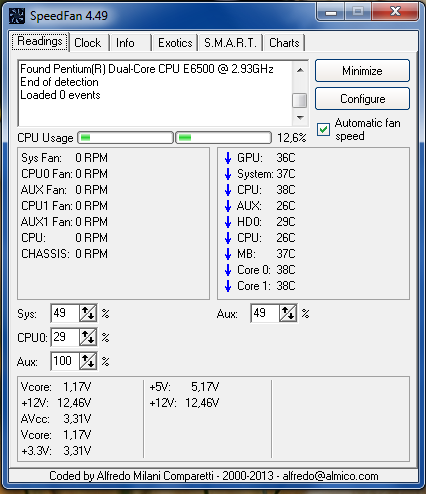Click the 'Loaded 0 events' log line

60,95
